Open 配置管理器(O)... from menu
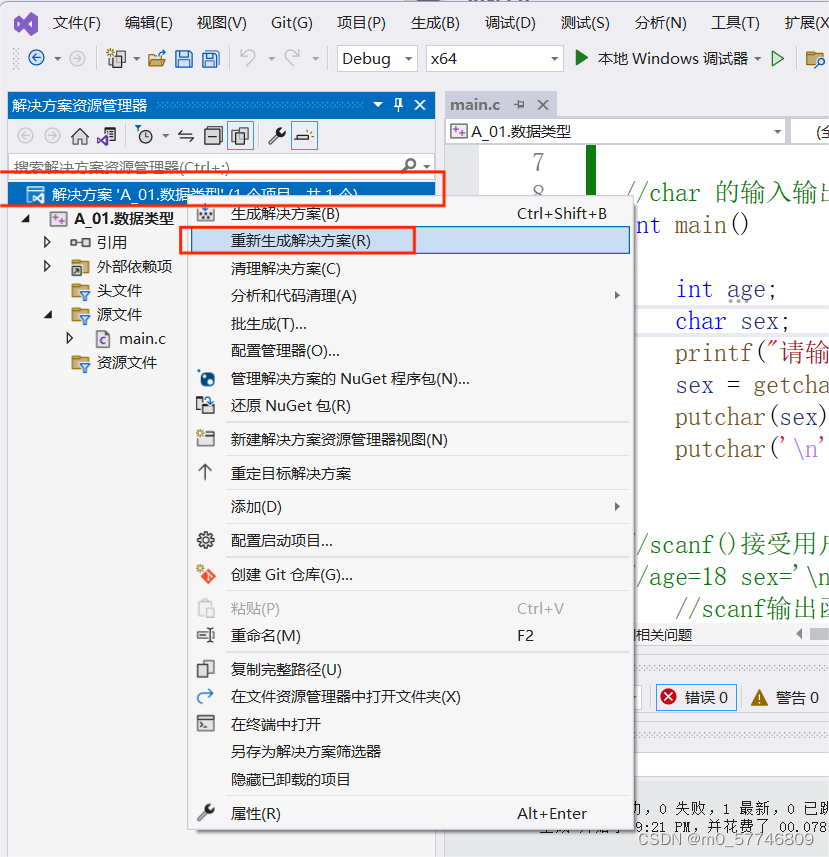The height and width of the screenshot is (857, 829). pos(410,350)
